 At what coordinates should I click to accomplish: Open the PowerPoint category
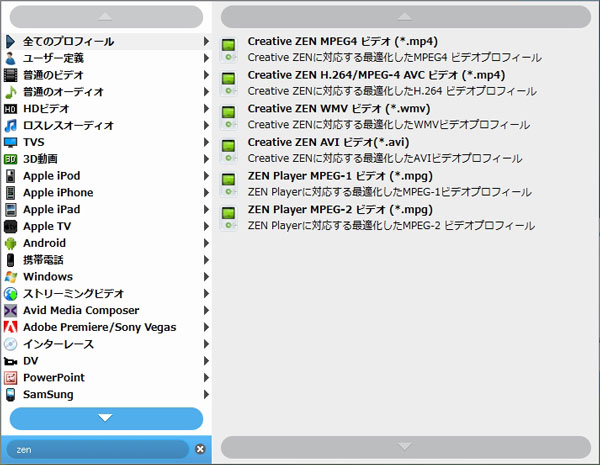pyautogui.click(x=107, y=378)
